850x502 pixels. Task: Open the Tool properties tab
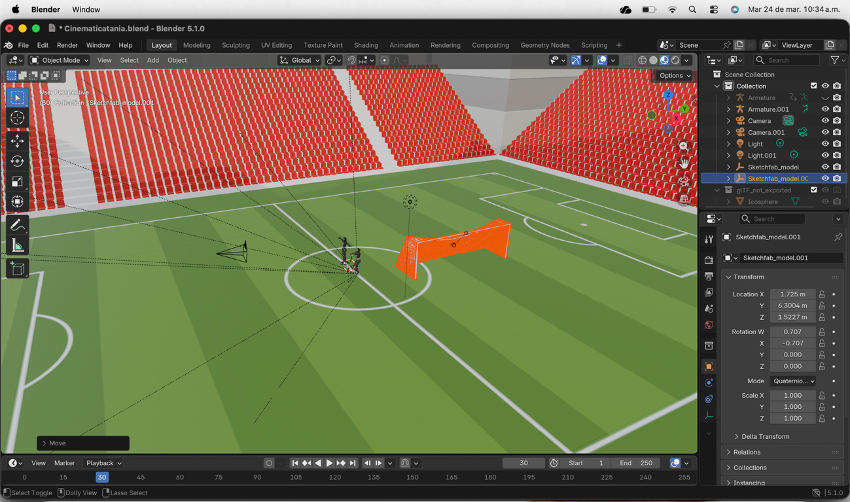(x=709, y=239)
